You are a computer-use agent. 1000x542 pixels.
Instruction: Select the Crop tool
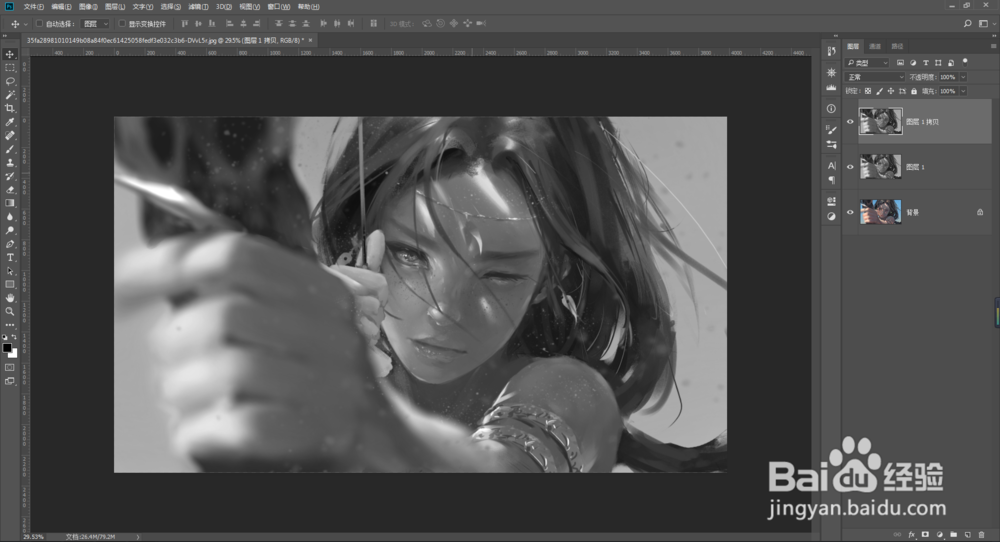10,108
